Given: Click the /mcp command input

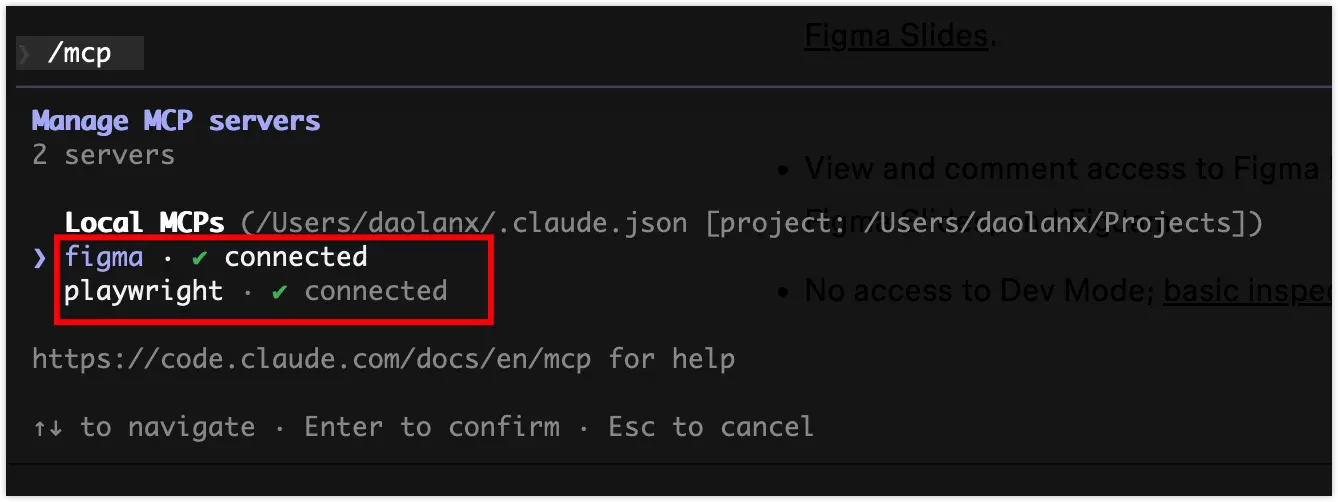Looking at the screenshot, I should (x=79, y=53).
